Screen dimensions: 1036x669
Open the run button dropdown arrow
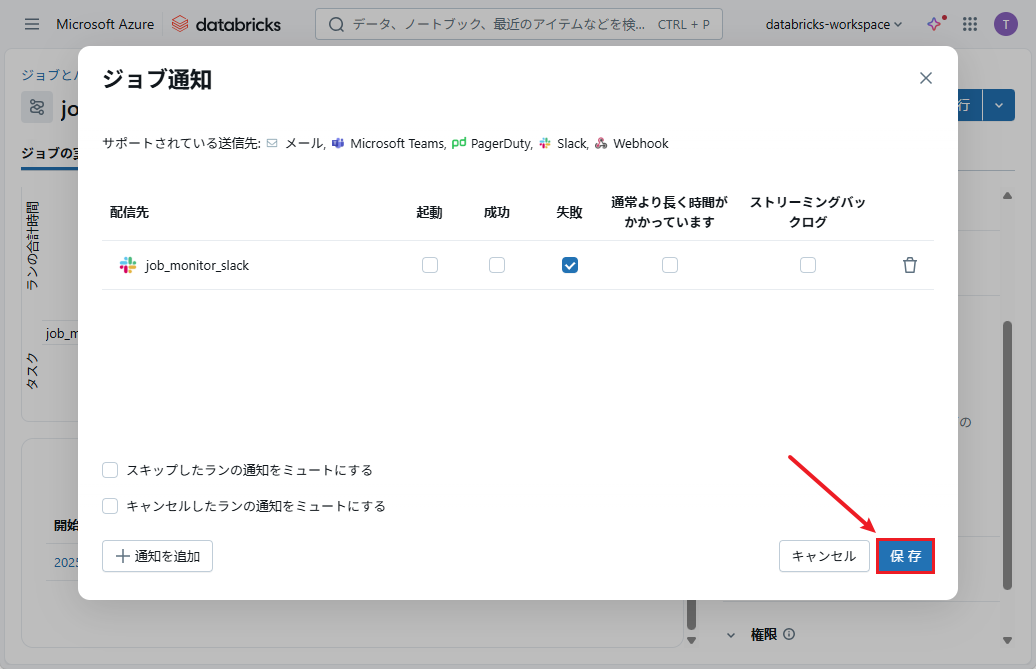click(x=999, y=105)
